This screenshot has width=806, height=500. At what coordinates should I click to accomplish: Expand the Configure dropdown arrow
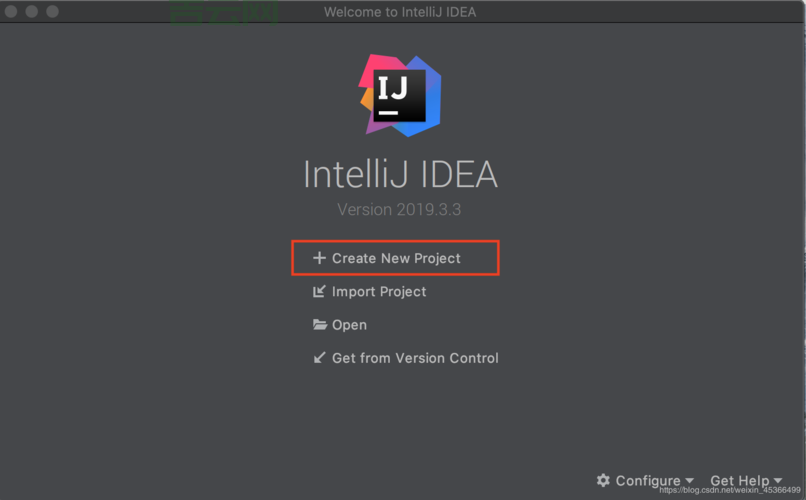point(689,481)
